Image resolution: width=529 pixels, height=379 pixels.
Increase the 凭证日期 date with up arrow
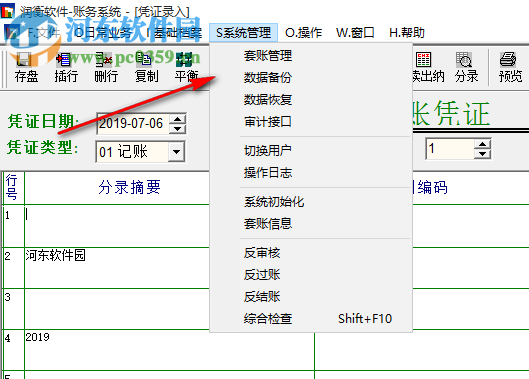click(x=177, y=119)
